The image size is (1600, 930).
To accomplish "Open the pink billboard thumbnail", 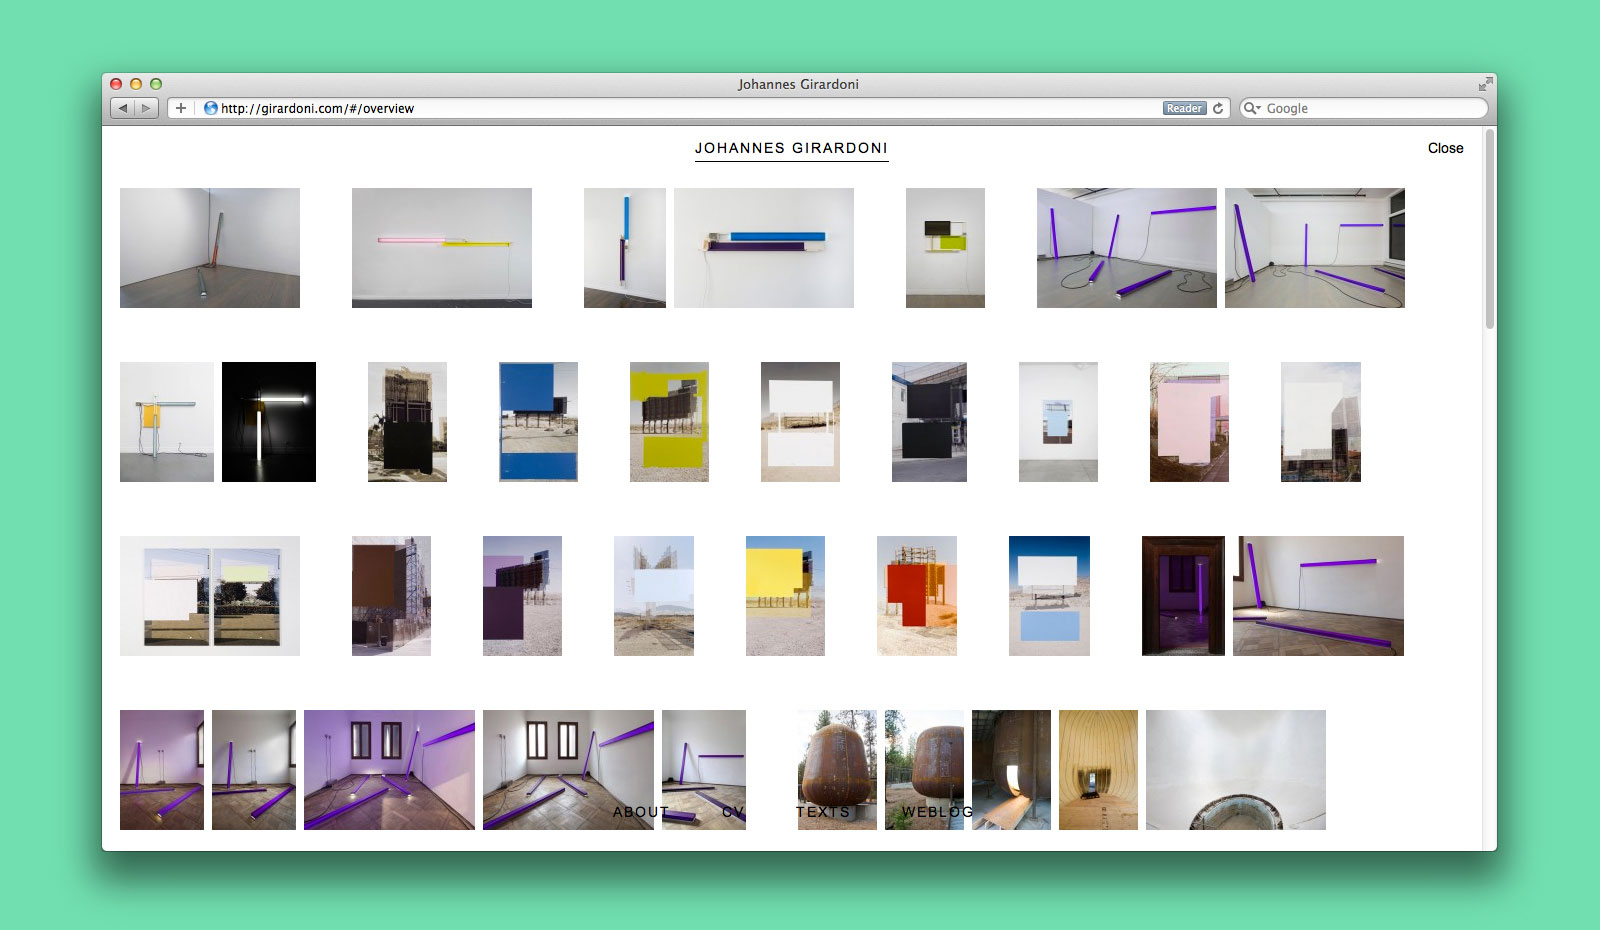I will coord(1189,422).
